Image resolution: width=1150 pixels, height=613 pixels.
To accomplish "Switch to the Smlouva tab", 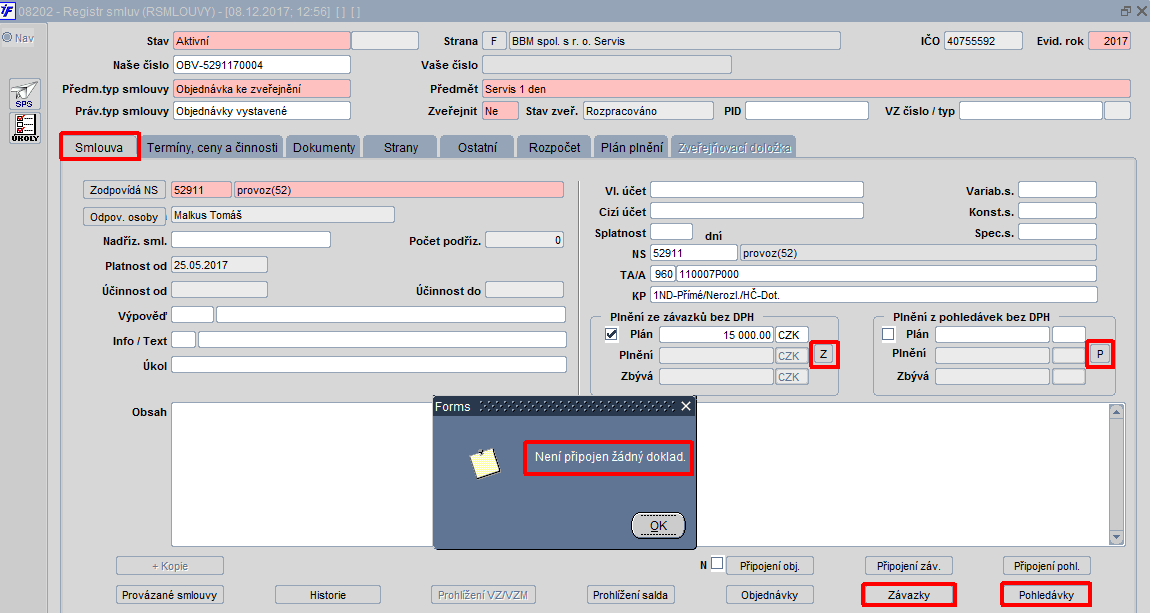I will [99, 147].
